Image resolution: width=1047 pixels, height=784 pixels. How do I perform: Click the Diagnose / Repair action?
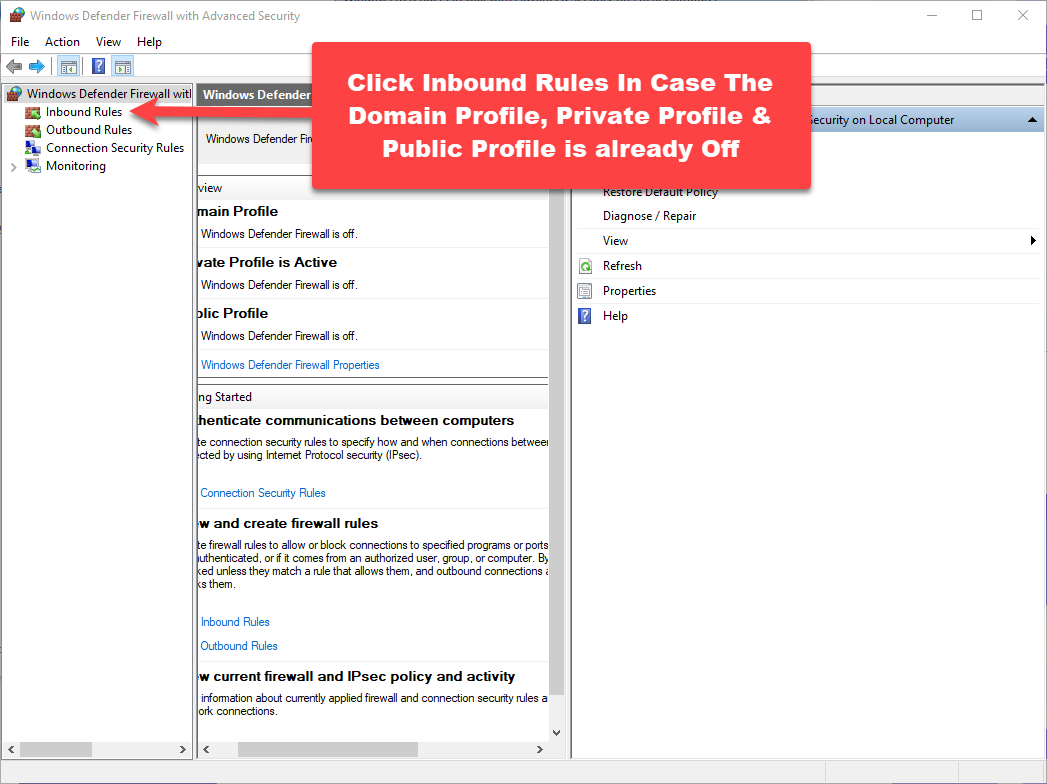pyautogui.click(x=649, y=216)
